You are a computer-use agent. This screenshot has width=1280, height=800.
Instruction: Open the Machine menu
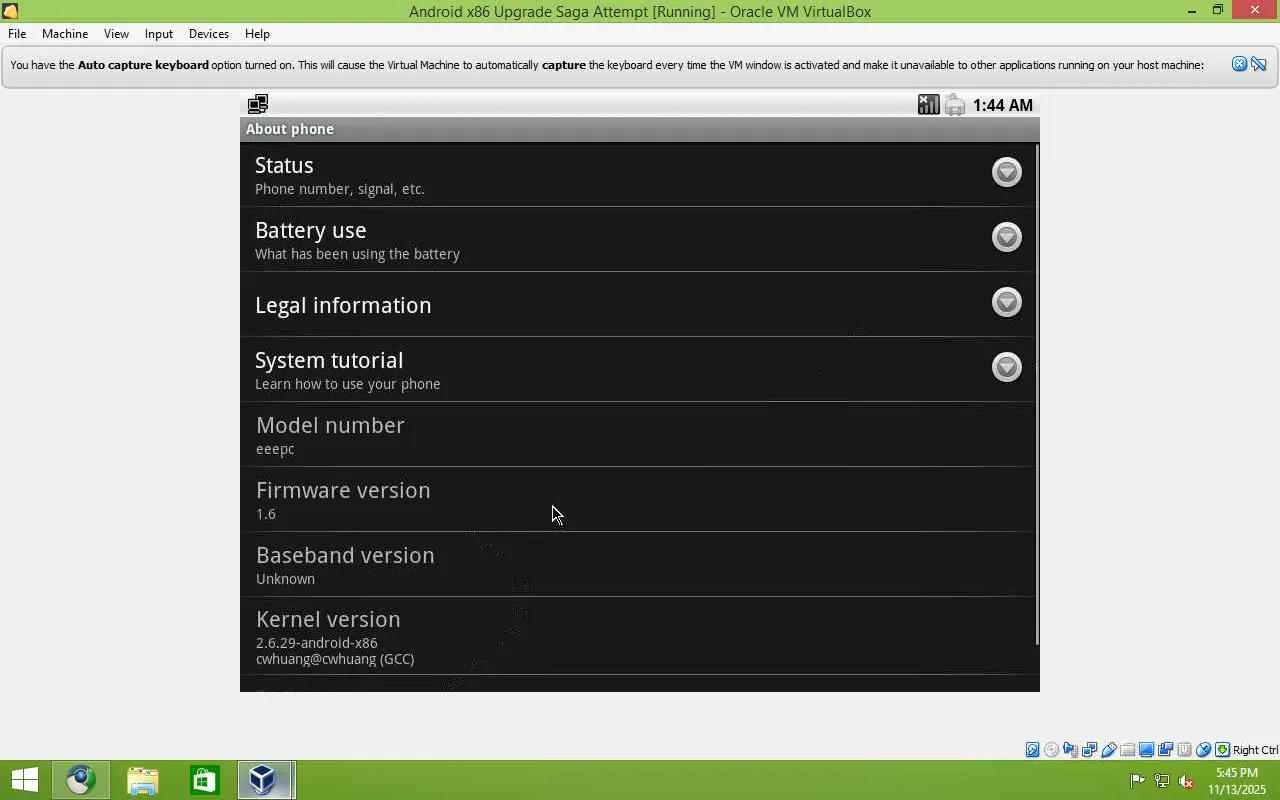[x=65, y=33]
